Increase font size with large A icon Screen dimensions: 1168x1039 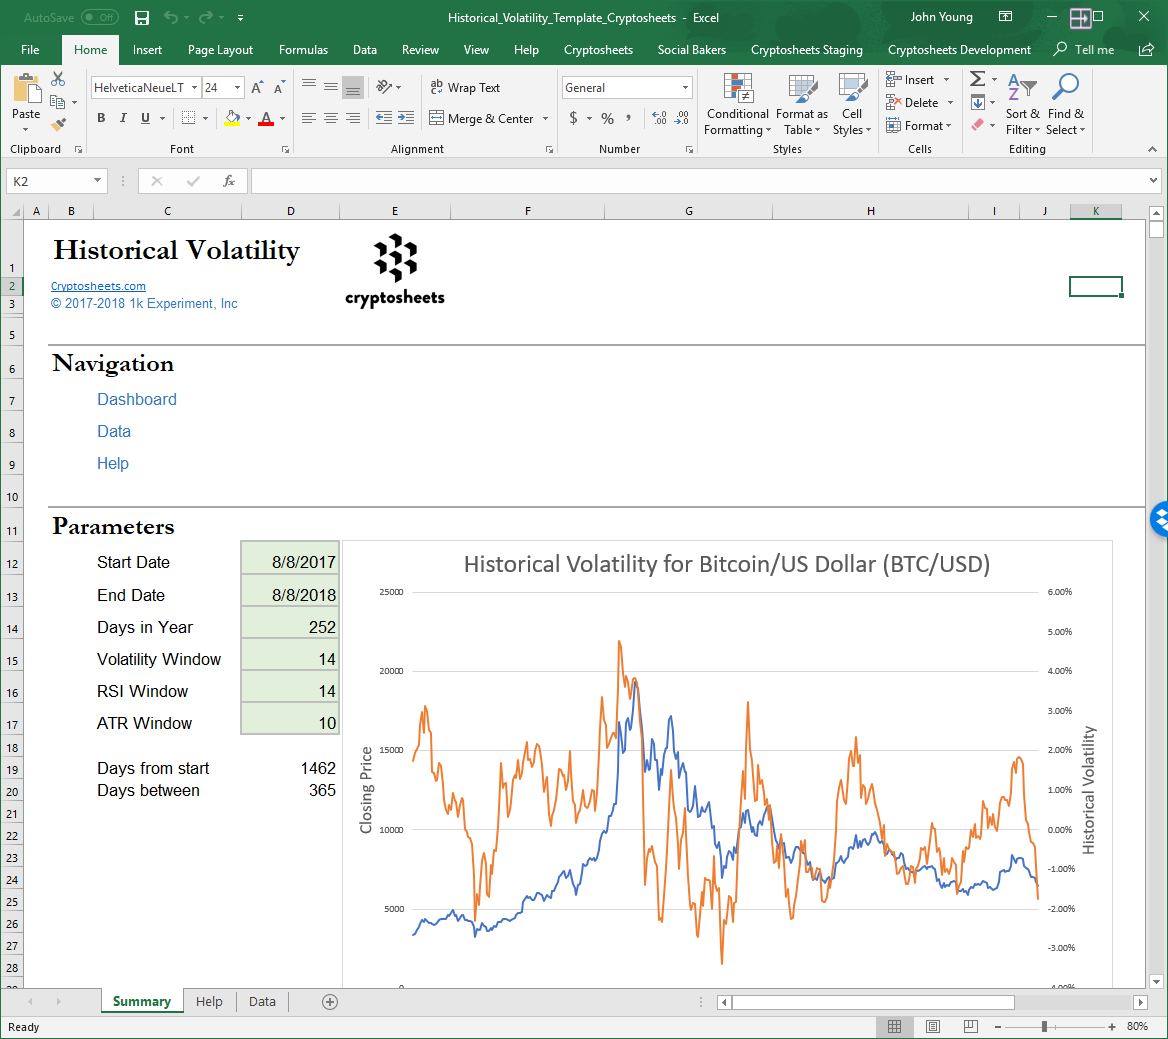[257, 88]
